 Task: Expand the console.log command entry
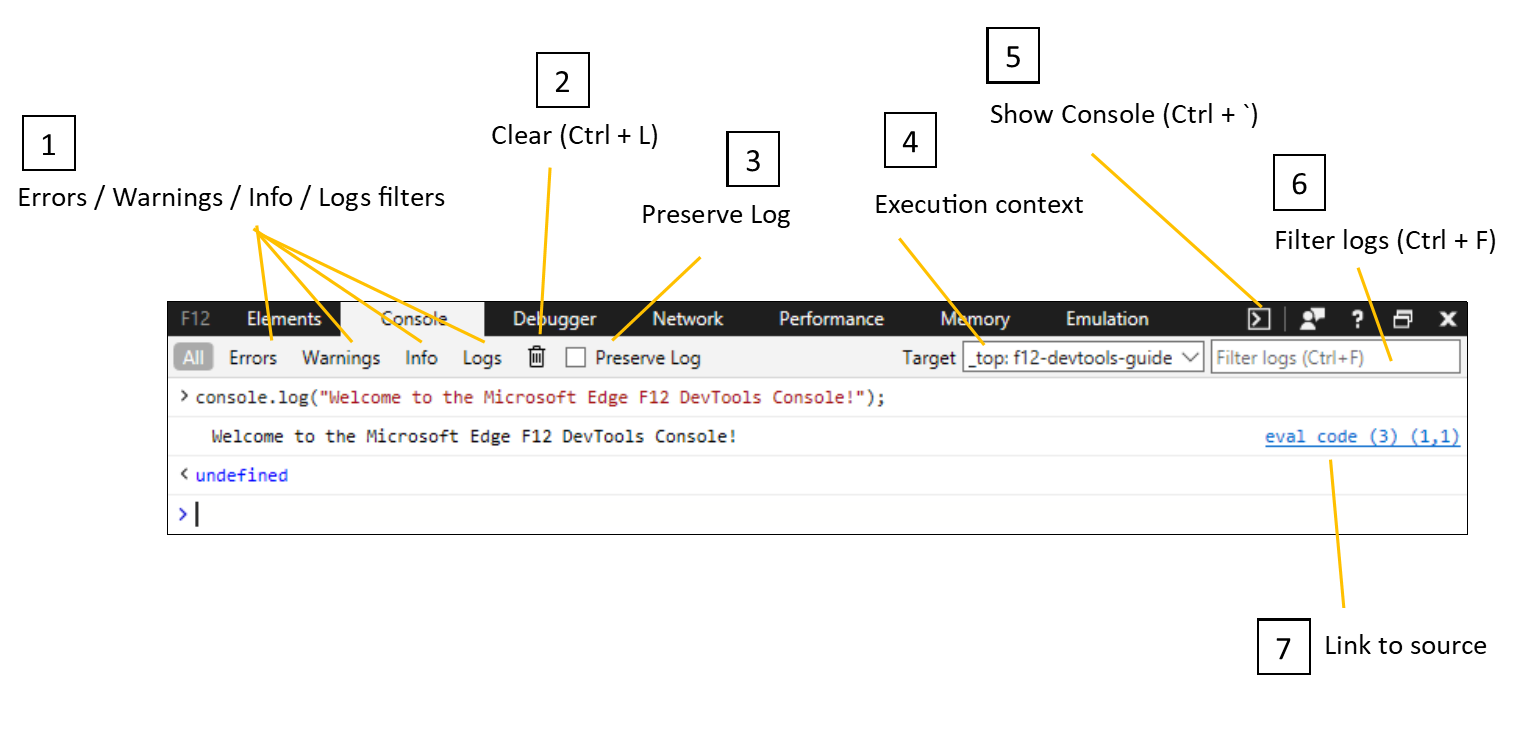[x=184, y=396]
